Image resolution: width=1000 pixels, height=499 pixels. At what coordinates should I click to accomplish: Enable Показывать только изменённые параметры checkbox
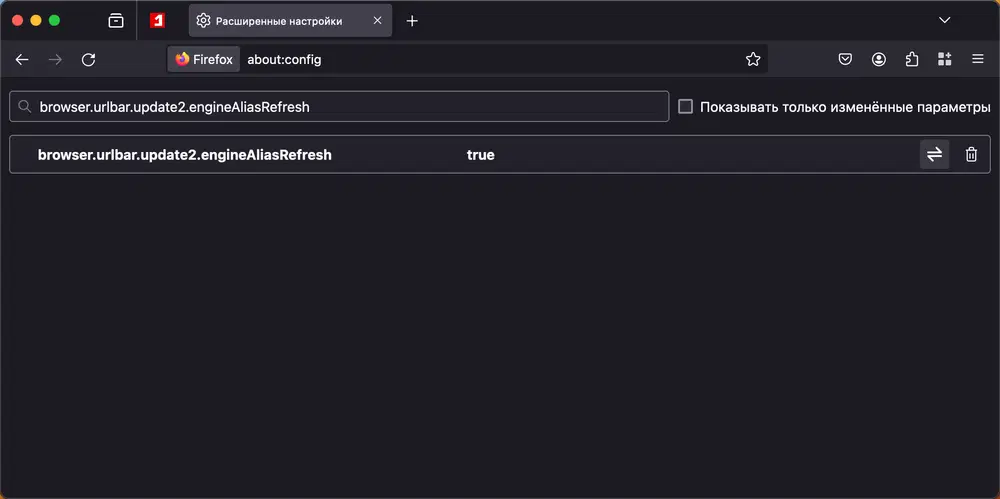(x=685, y=107)
